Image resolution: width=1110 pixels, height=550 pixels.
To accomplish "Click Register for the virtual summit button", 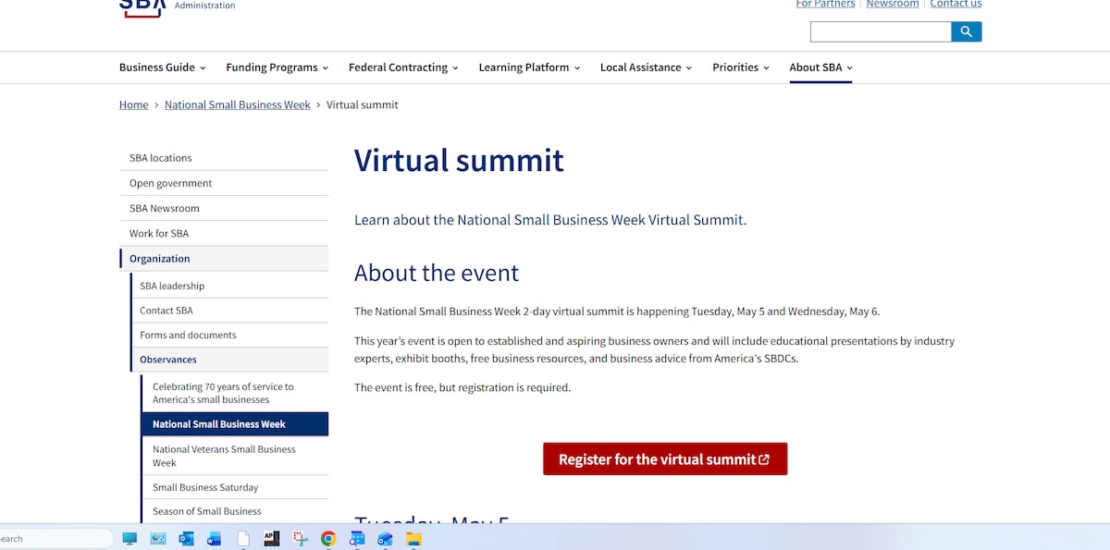I will click(665, 459).
